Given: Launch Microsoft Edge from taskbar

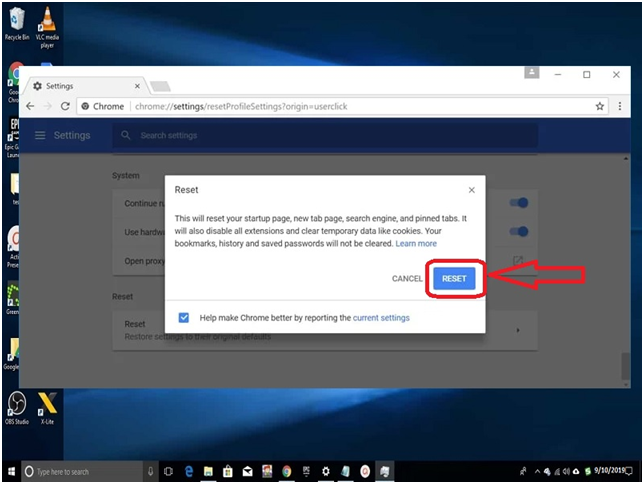Looking at the screenshot, I should (x=189, y=471).
